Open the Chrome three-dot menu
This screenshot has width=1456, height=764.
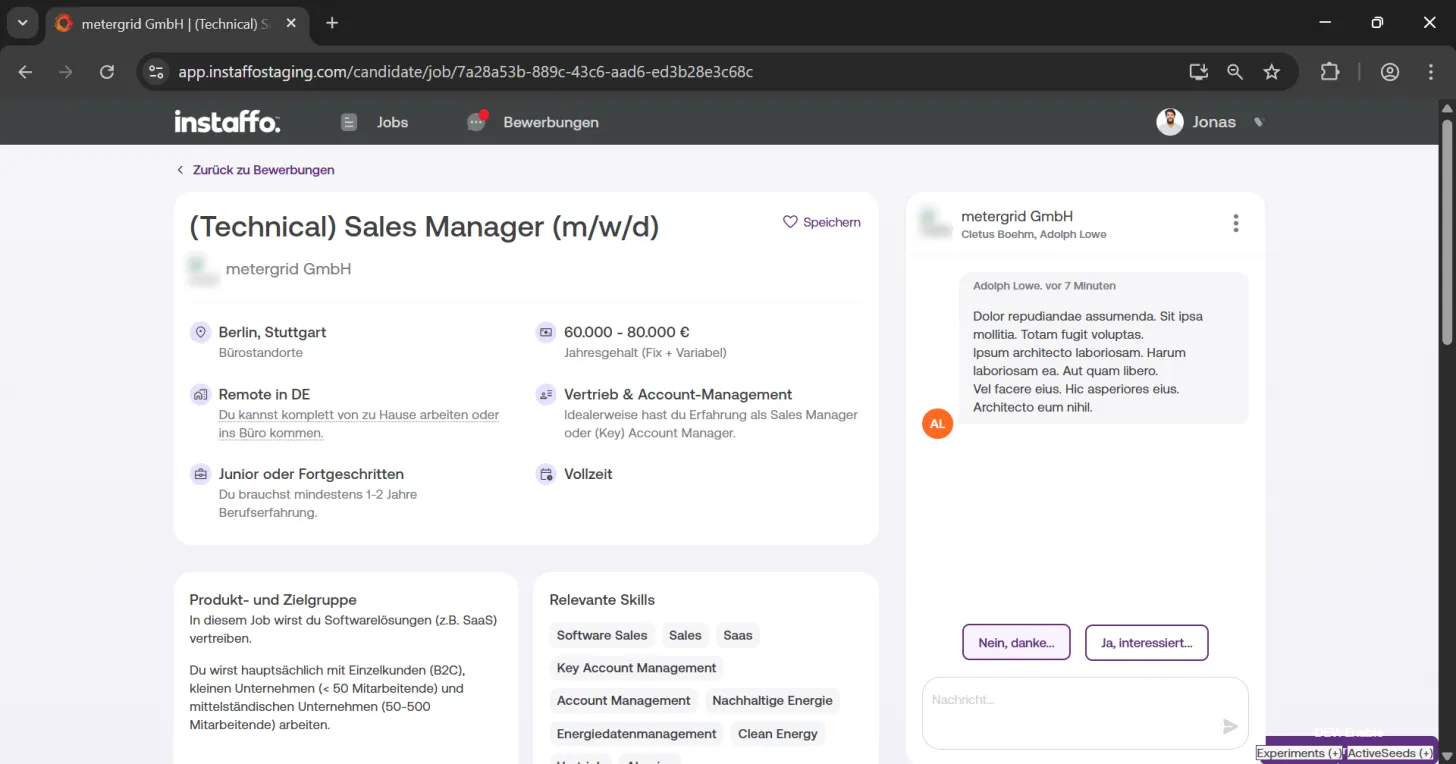tap(1431, 72)
